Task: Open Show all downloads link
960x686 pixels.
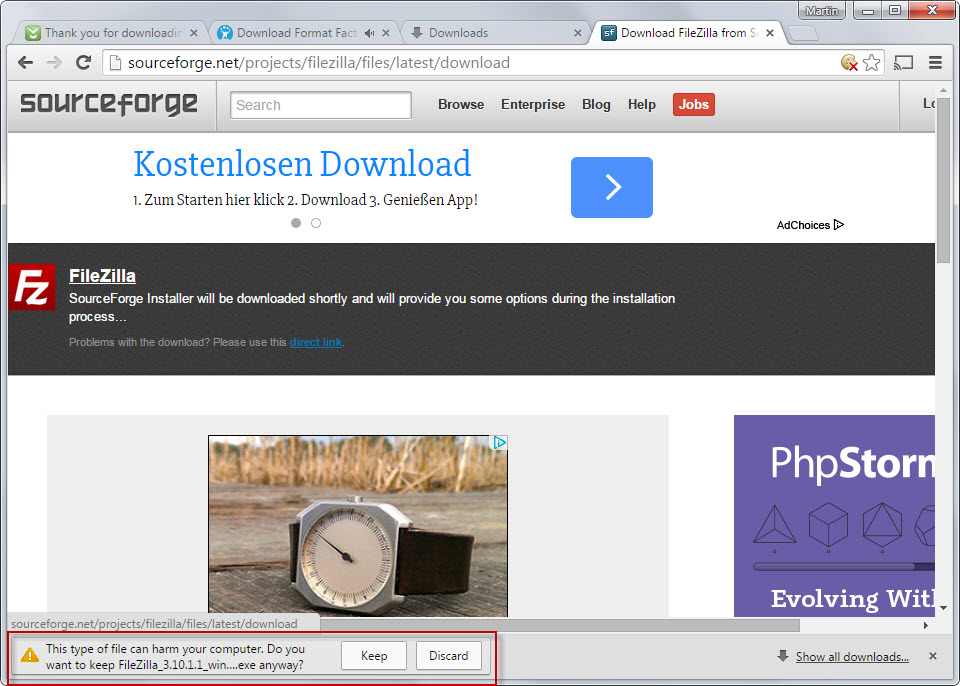Action: coord(852,657)
